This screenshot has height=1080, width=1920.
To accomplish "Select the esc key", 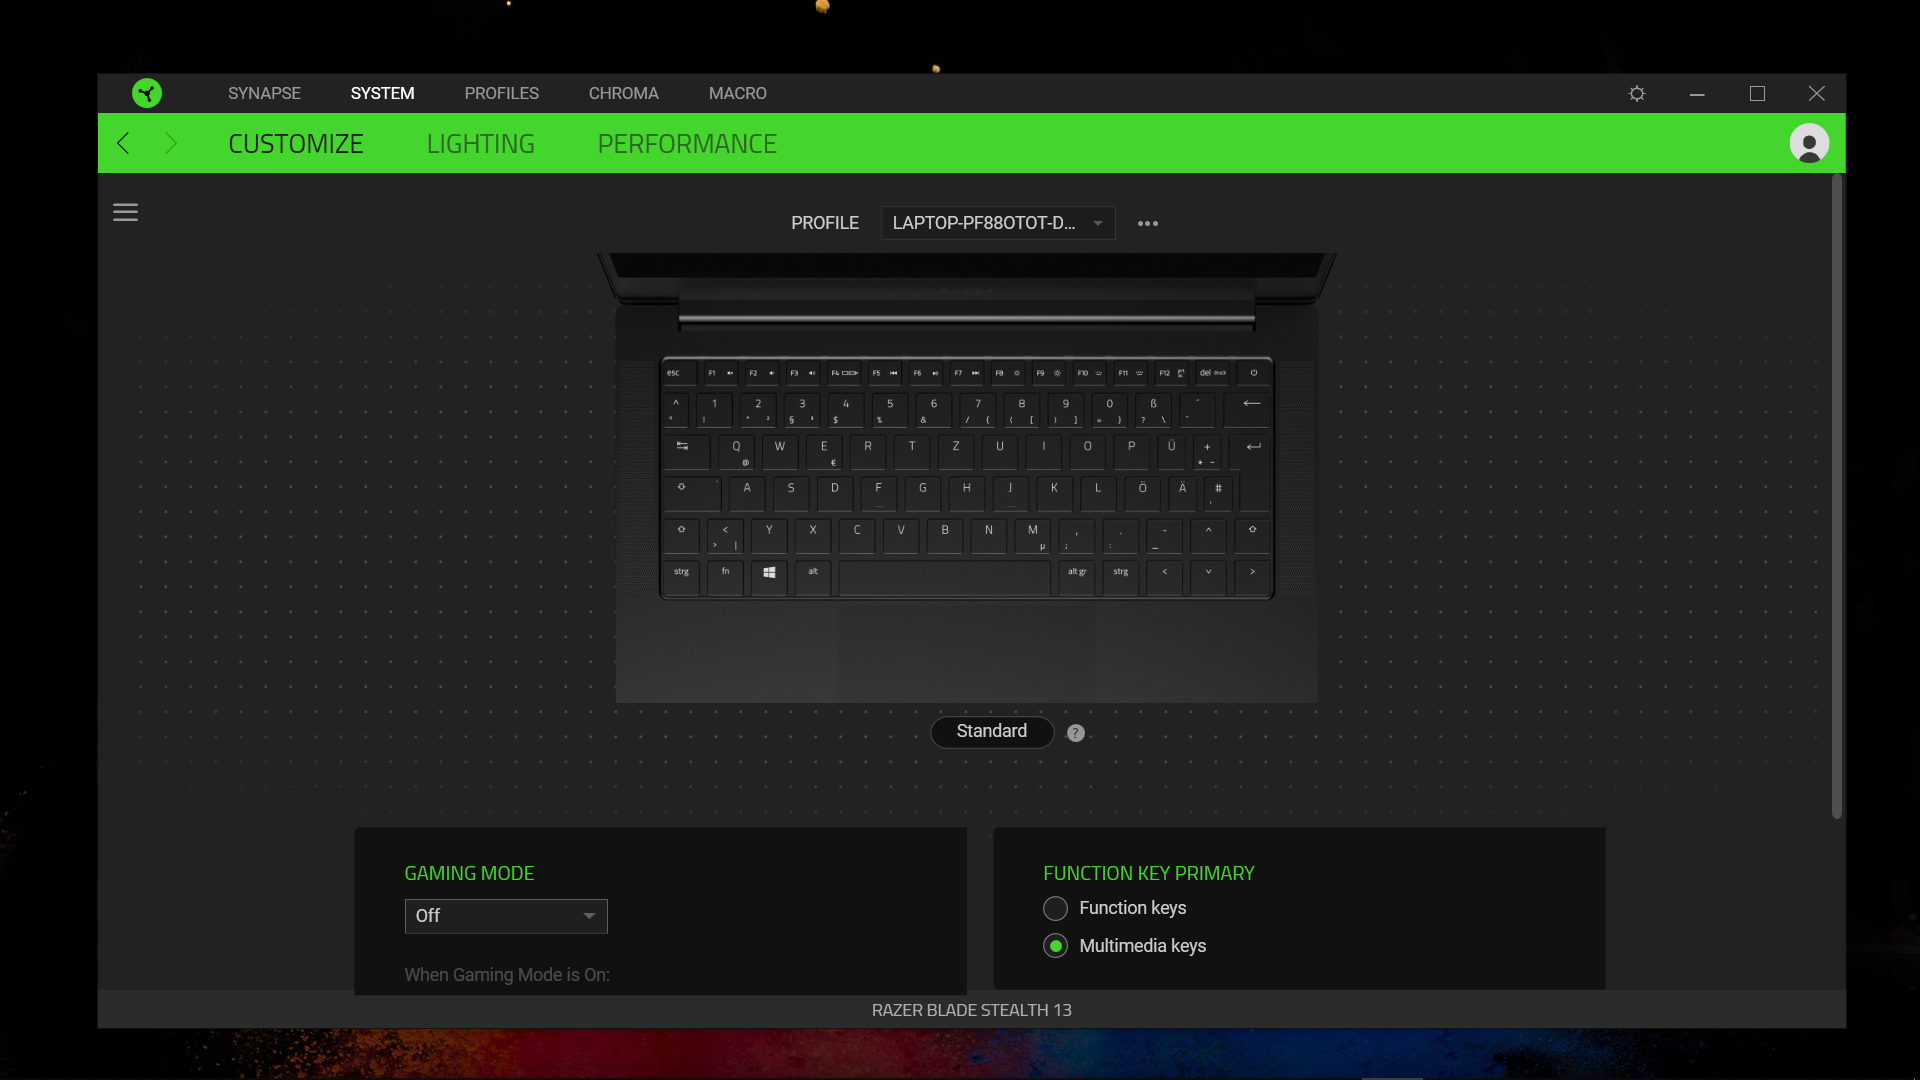I will click(x=680, y=374).
